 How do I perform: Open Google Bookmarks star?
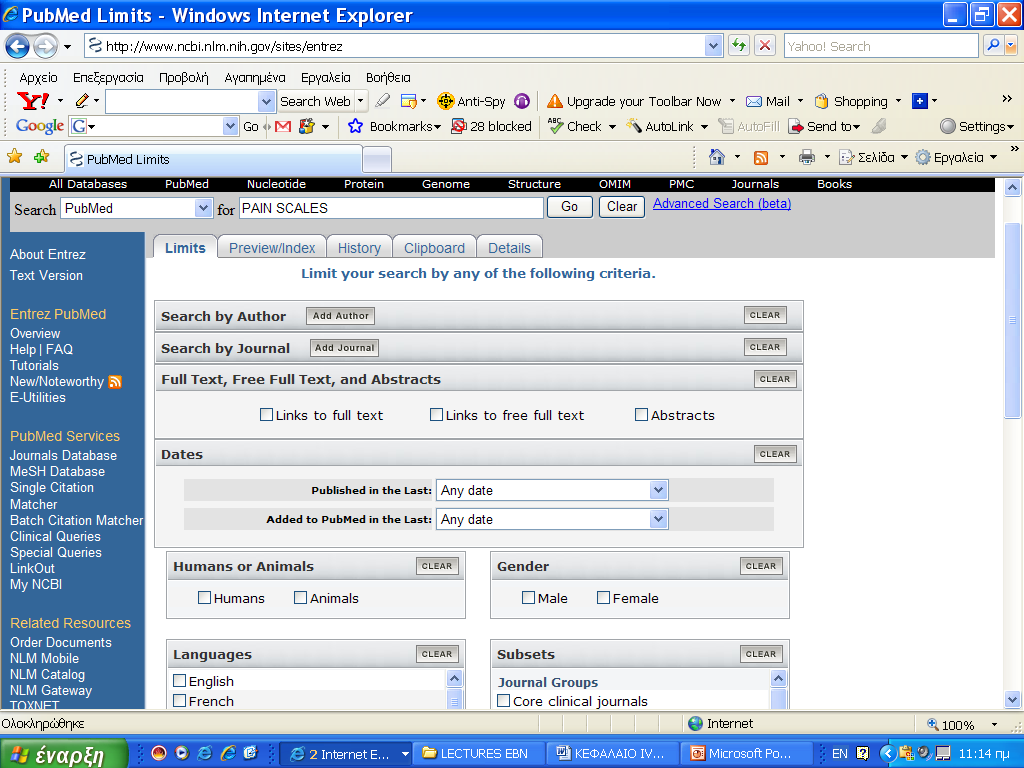tap(355, 126)
